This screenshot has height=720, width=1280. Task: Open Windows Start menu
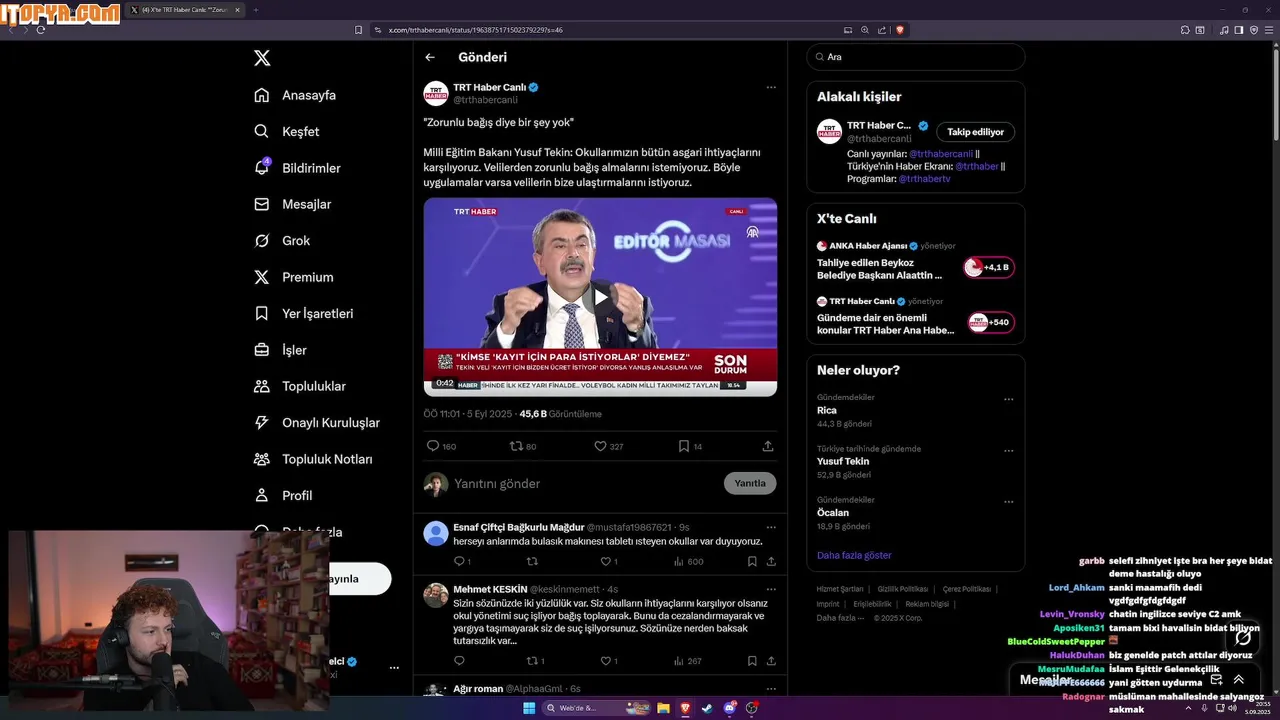[x=529, y=708]
